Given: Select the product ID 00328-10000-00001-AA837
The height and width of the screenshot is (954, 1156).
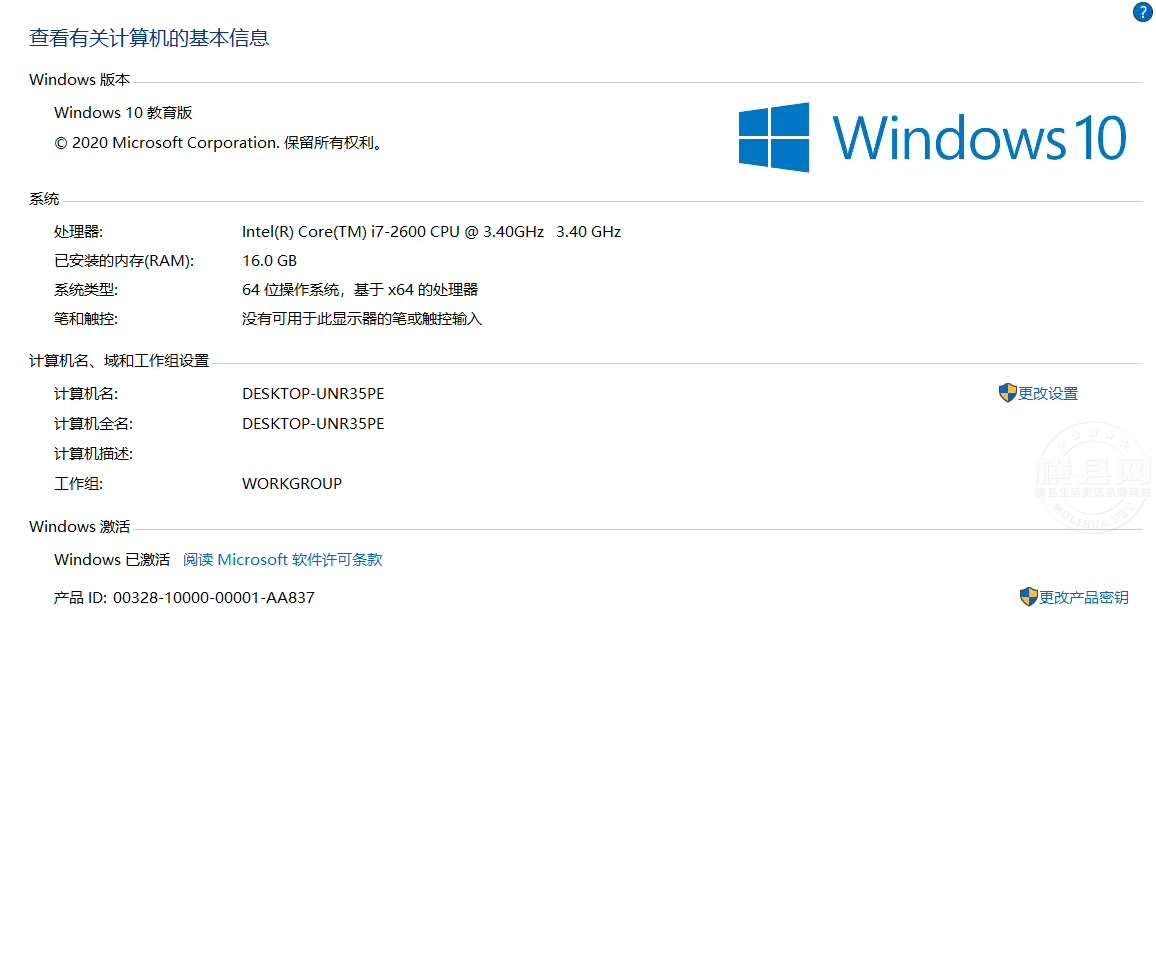Looking at the screenshot, I should tap(214, 598).
